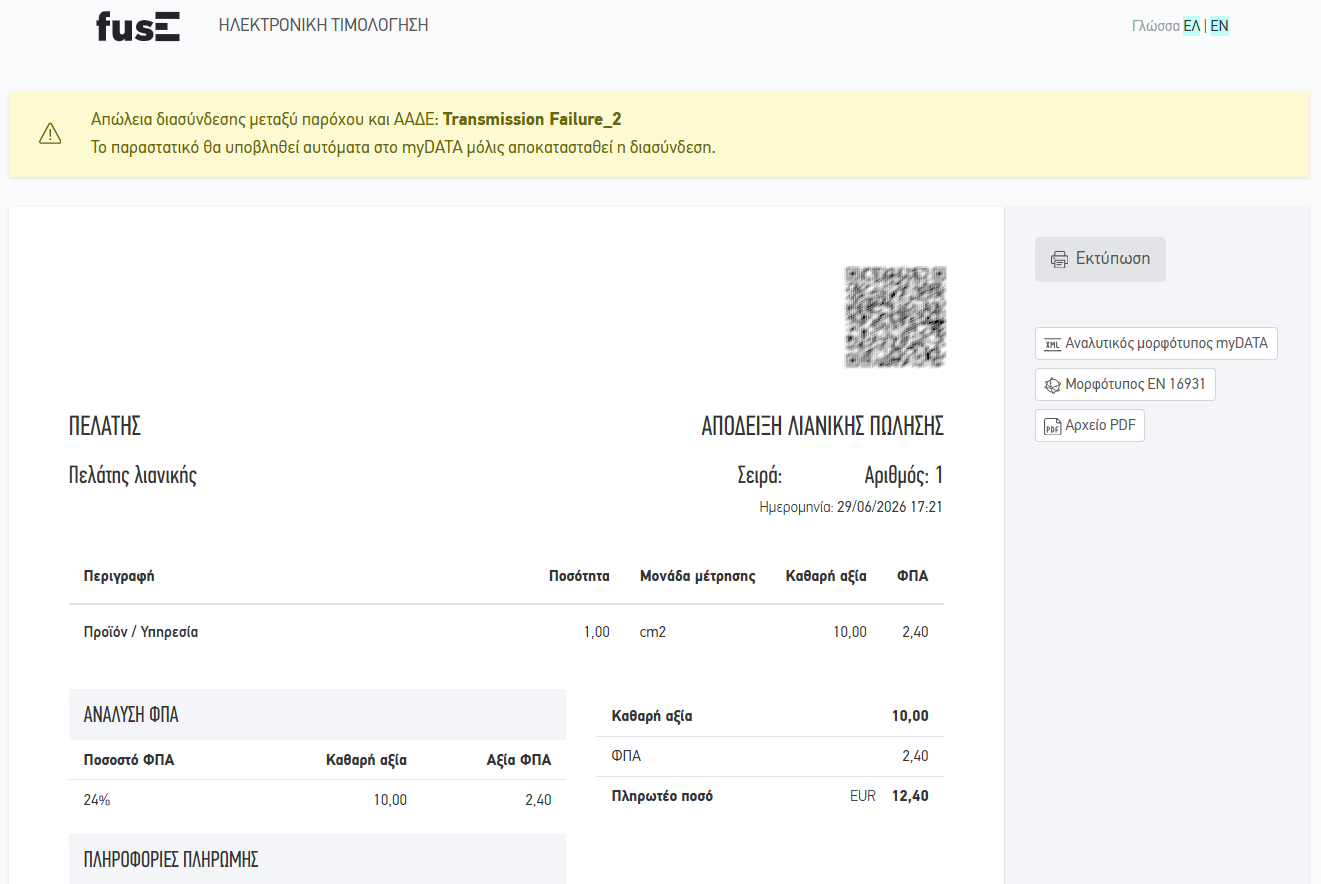Image resolution: width=1321 pixels, height=884 pixels.
Task: Click ΗΛΕΚΤΡΟΝΙΚΗ ΤΙΜΟΛΟΓΗΣΗ header title
Action: click(x=323, y=25)
